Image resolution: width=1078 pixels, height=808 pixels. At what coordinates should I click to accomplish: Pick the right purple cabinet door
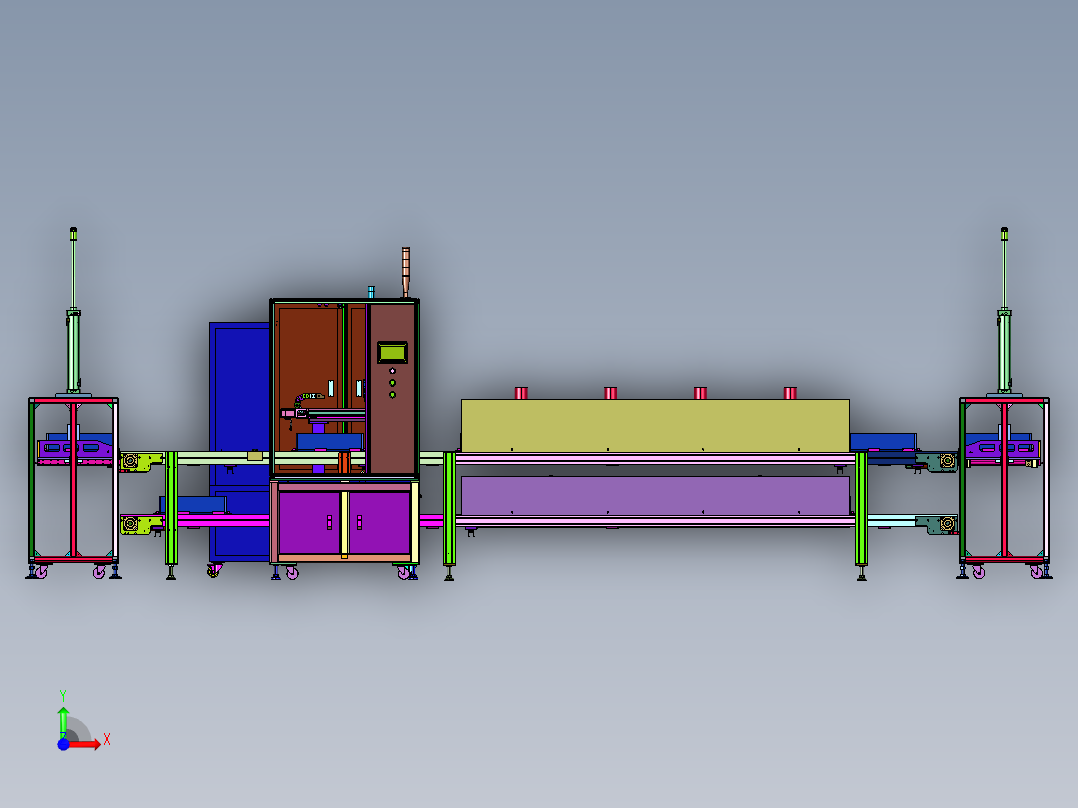pyautogui.click(x=380, y=522)
